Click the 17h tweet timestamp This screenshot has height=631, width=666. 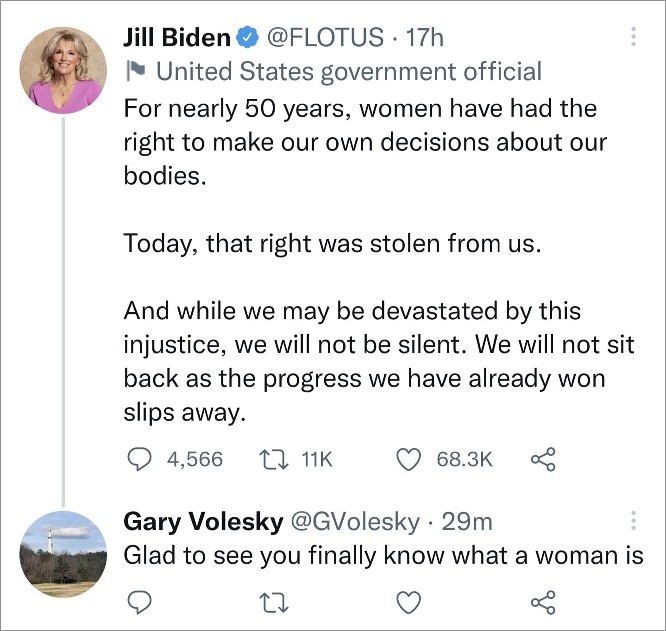point(425,38)
